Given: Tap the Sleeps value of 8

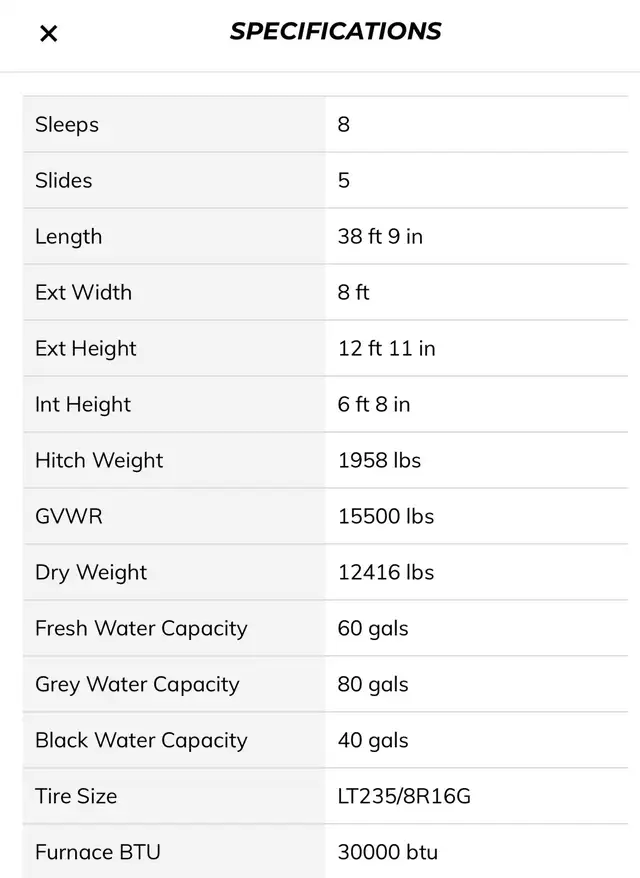Looking at the screenshot, I should pyautogui.click(x=344, y=125).
